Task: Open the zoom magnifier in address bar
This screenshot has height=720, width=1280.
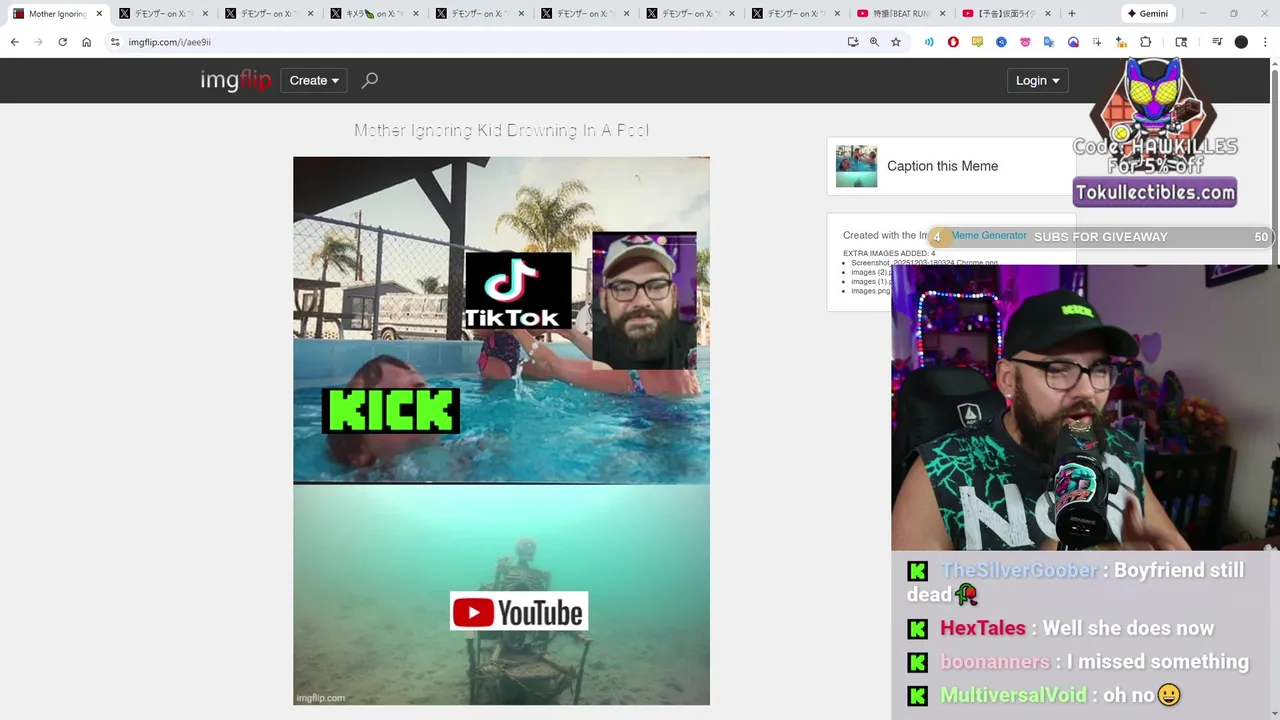Action: pos(874,42)
